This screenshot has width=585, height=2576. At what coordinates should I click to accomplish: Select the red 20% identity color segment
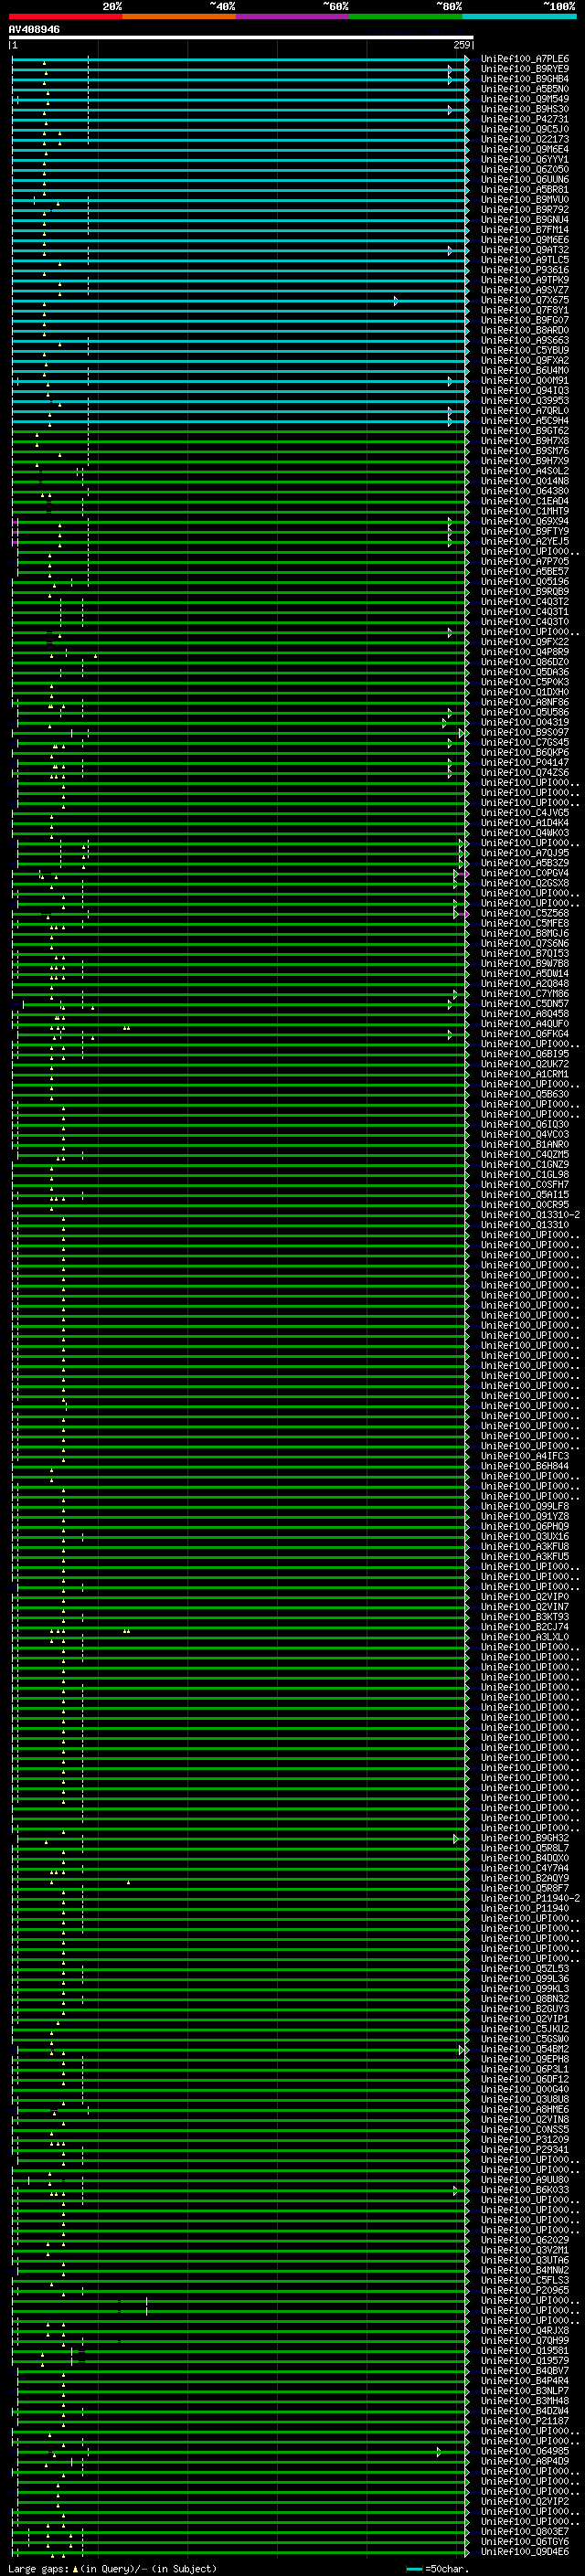click(x=65, y=16)
